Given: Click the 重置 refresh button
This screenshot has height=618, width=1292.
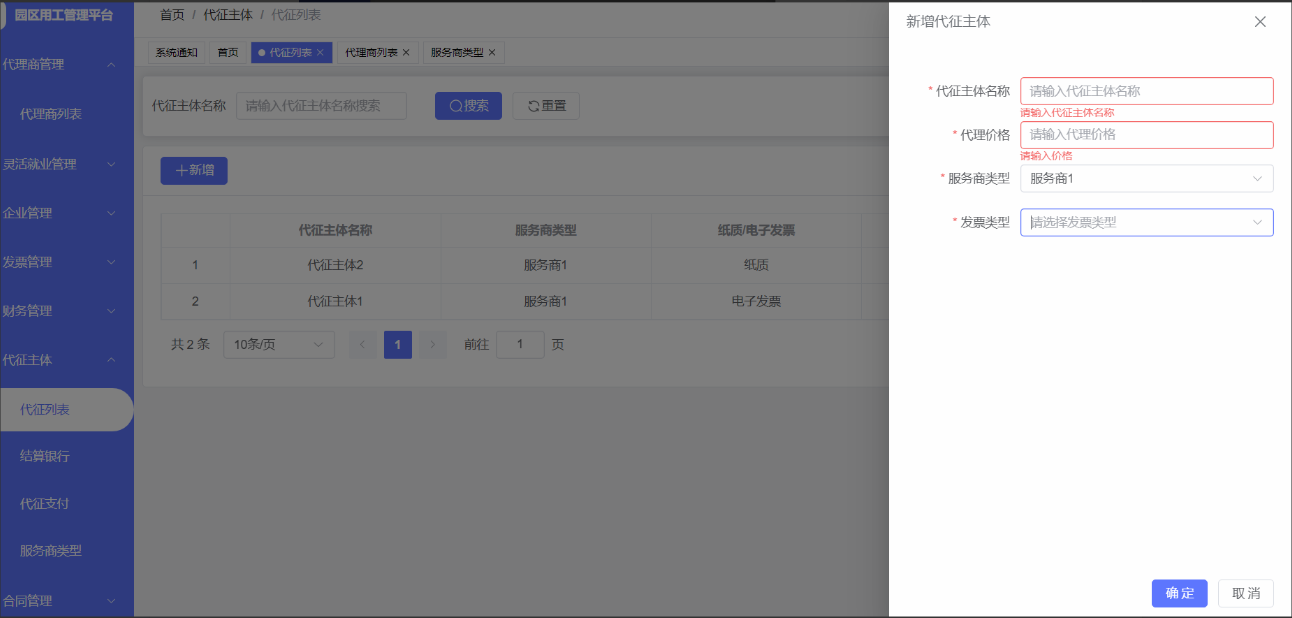Looking at the screenshot, I should (x=546, y=106).
